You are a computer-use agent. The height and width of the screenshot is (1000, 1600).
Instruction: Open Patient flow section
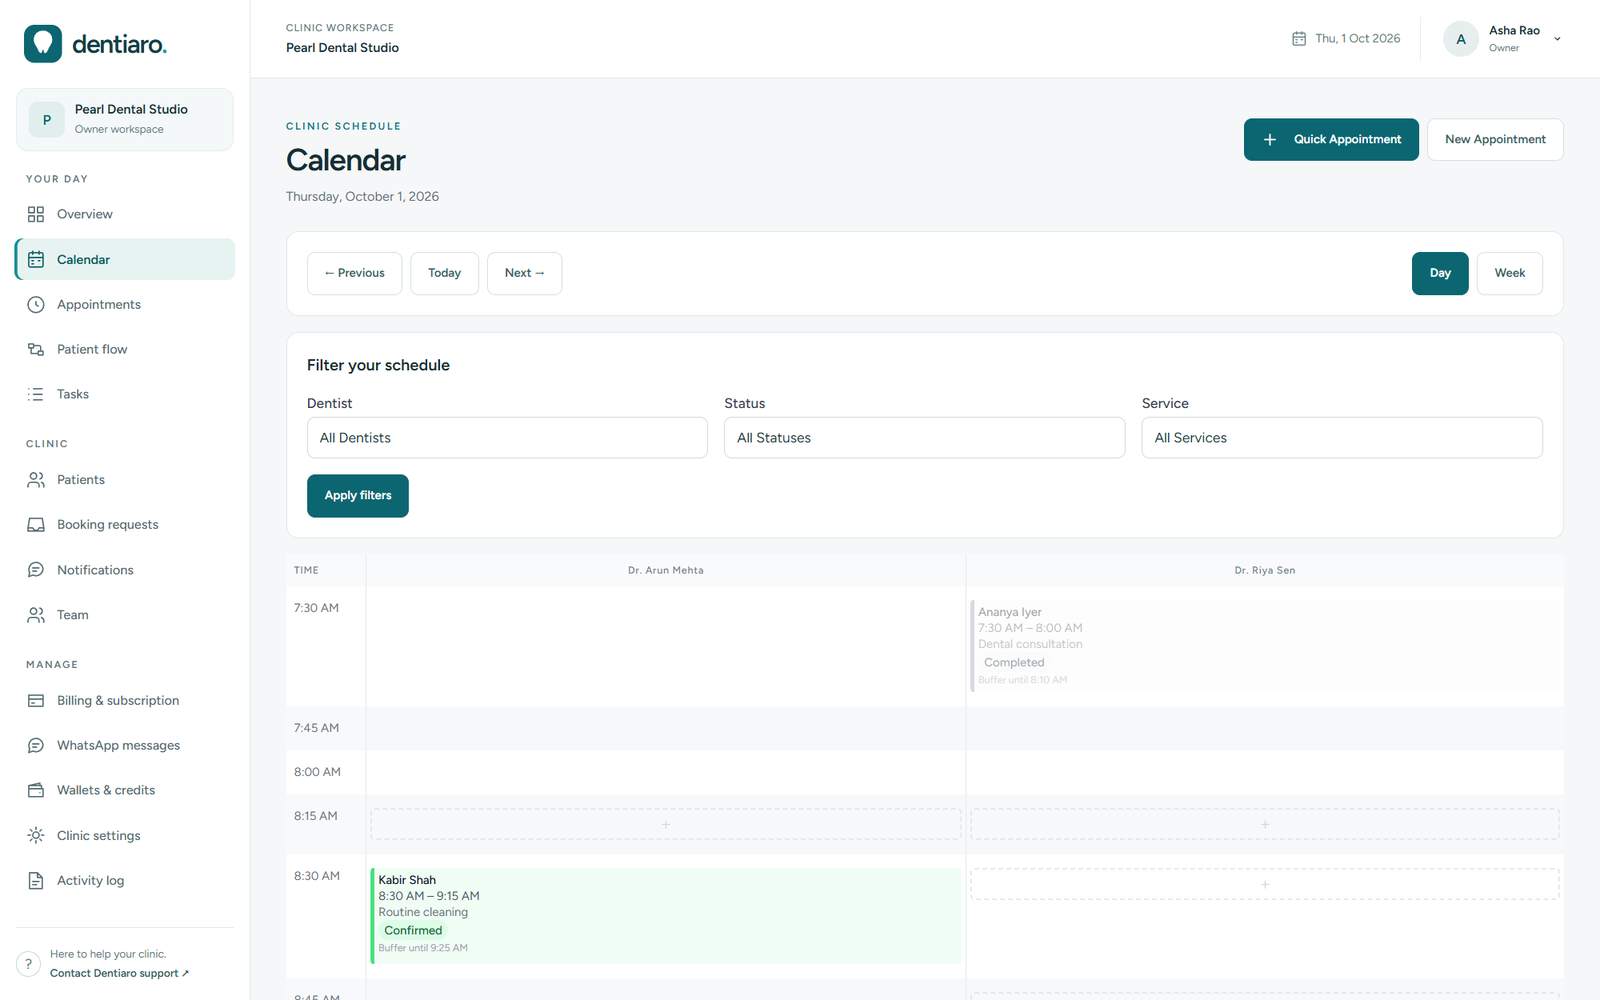tap(125, 349)
